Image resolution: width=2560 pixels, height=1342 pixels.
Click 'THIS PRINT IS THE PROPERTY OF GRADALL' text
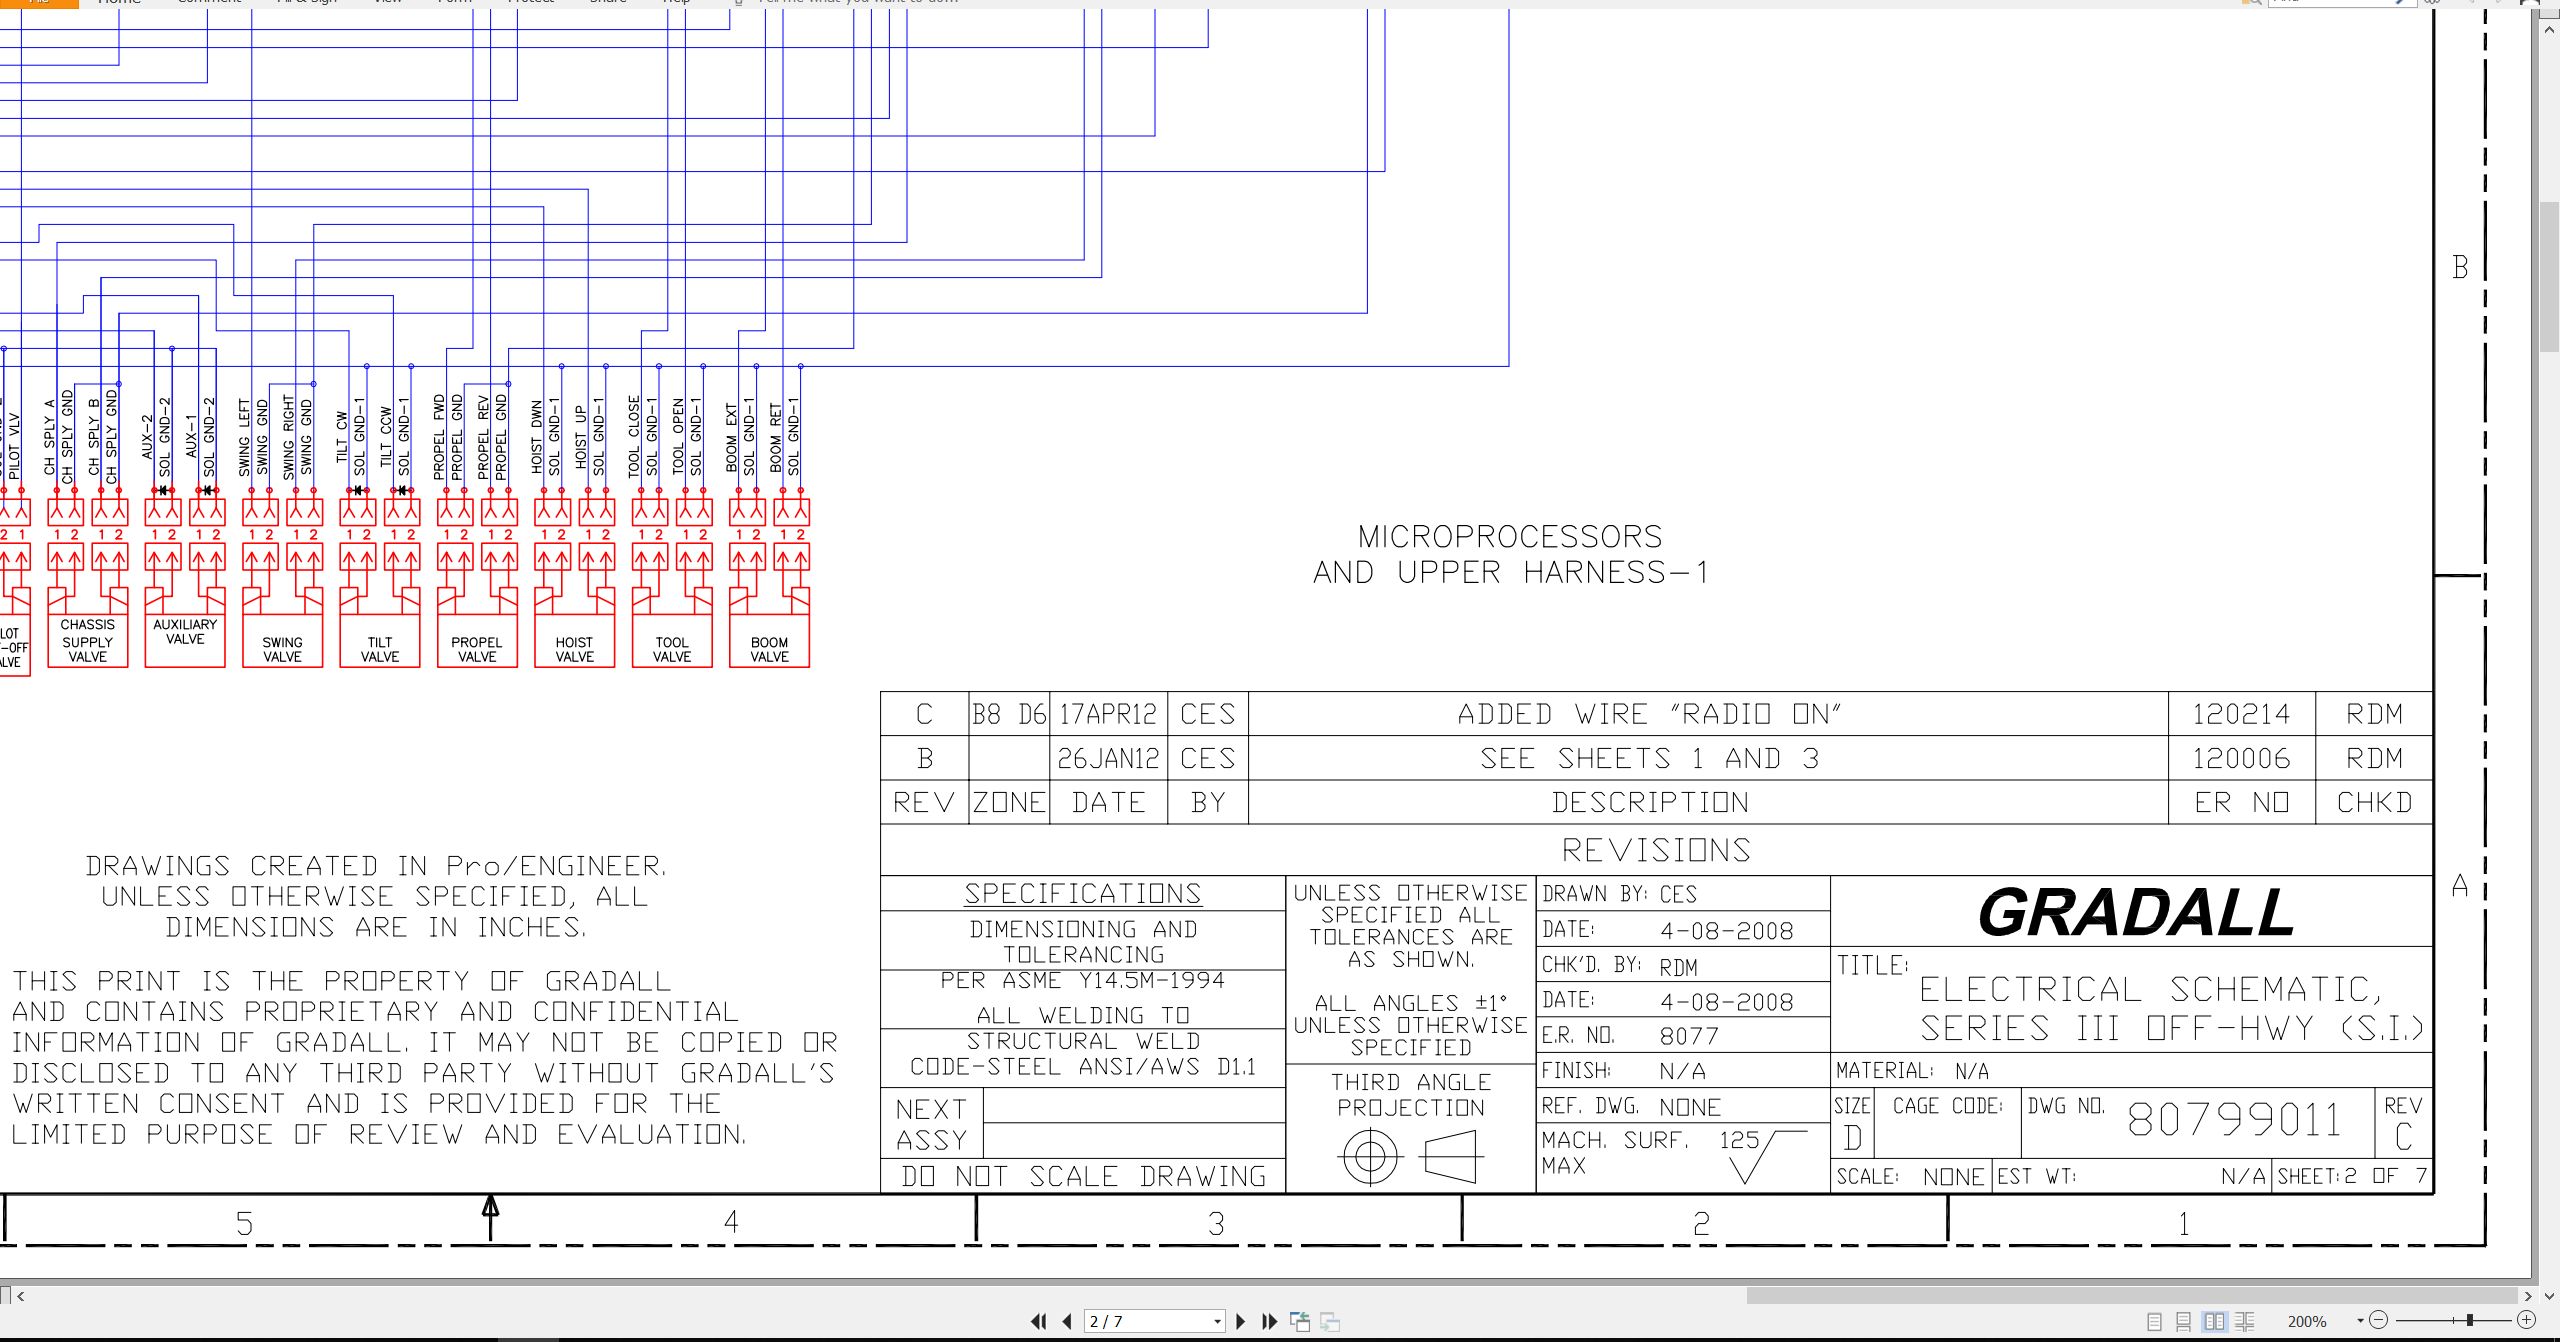pos(341,981)
